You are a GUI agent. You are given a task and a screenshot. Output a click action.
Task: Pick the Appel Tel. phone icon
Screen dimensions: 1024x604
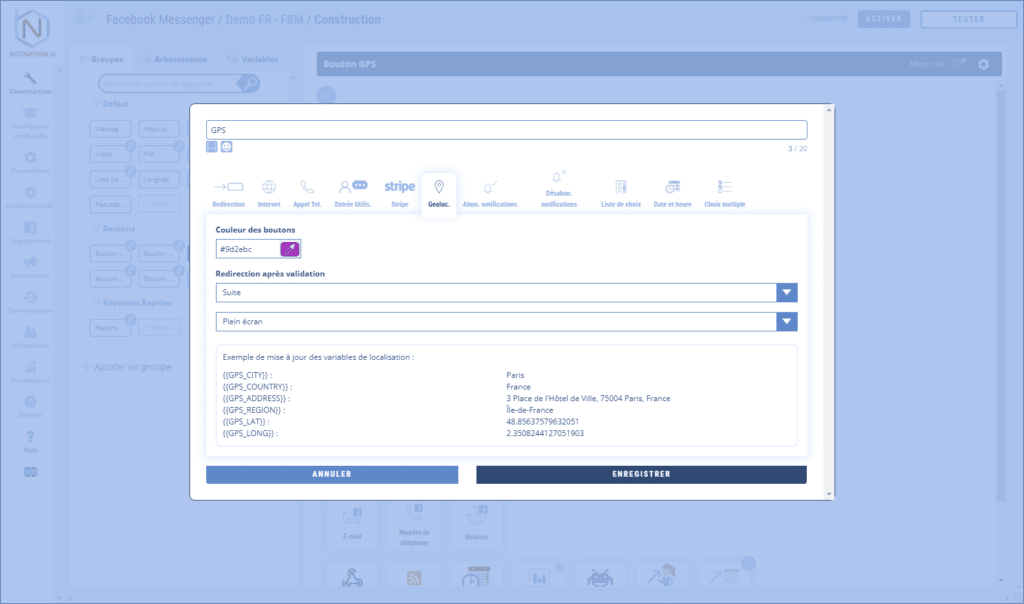tap(307, 192)
